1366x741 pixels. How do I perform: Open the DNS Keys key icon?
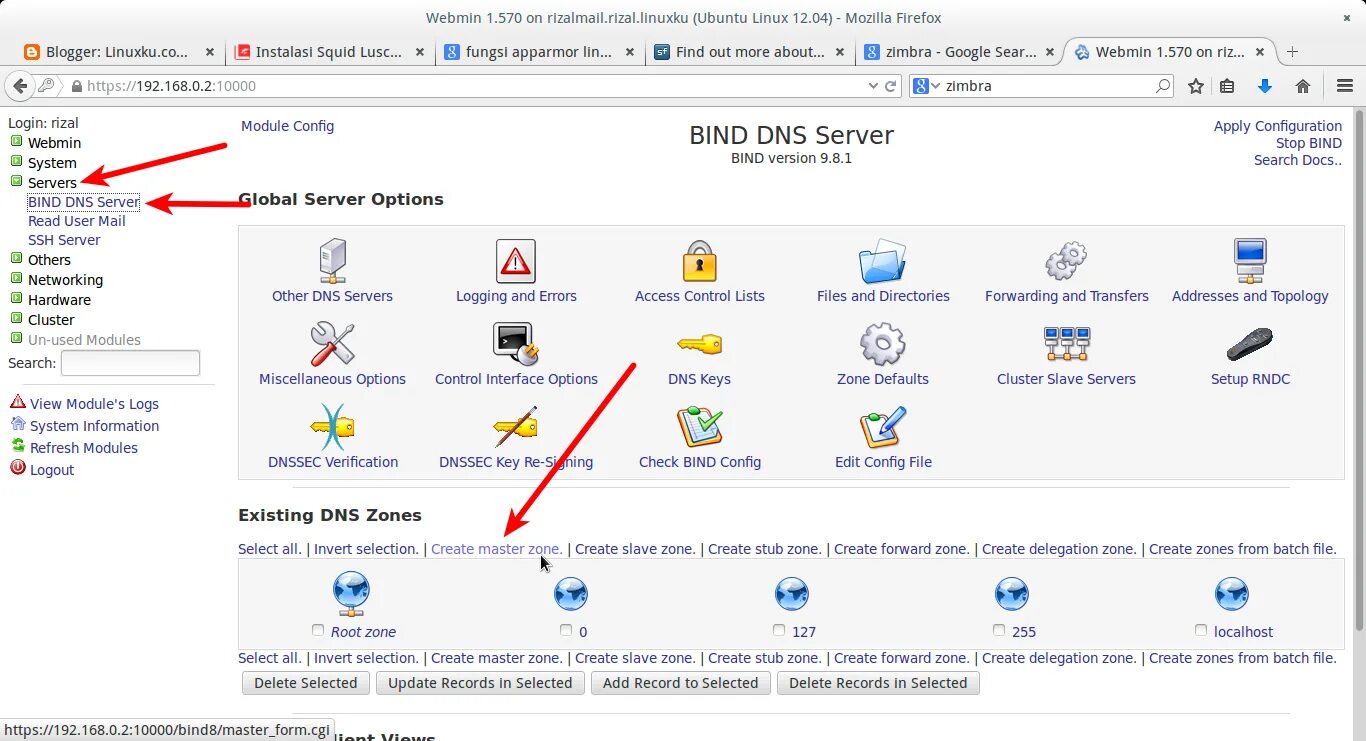click(700, 345)
